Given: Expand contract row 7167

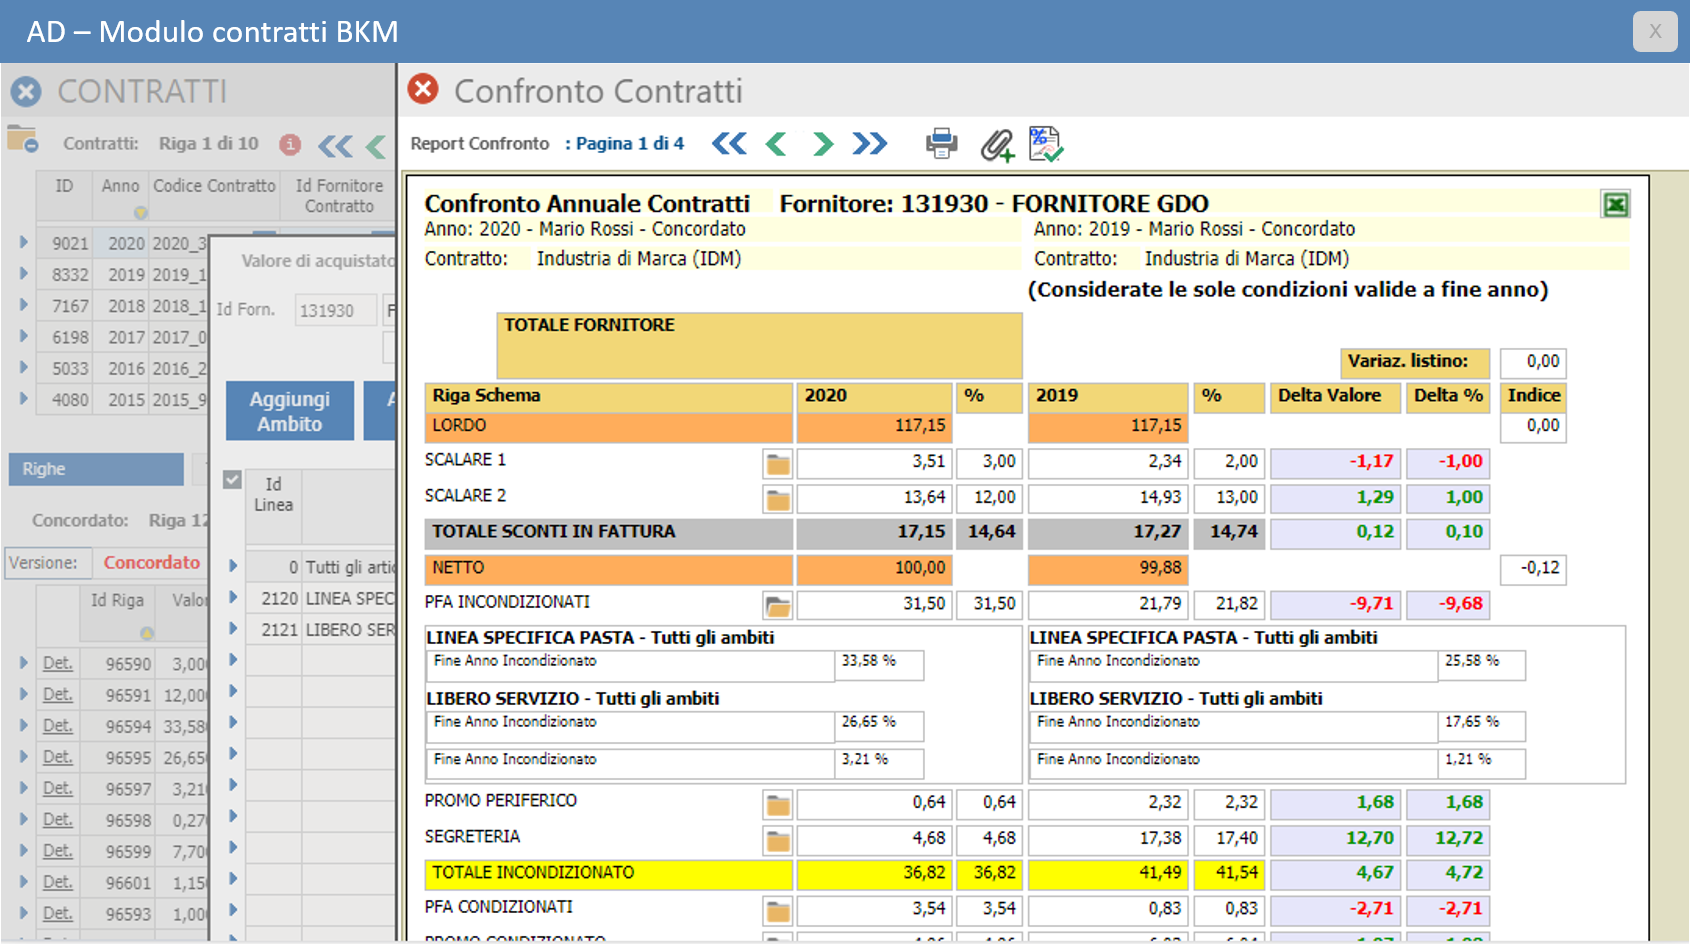Looking at the screenshot, I should 23,305.
